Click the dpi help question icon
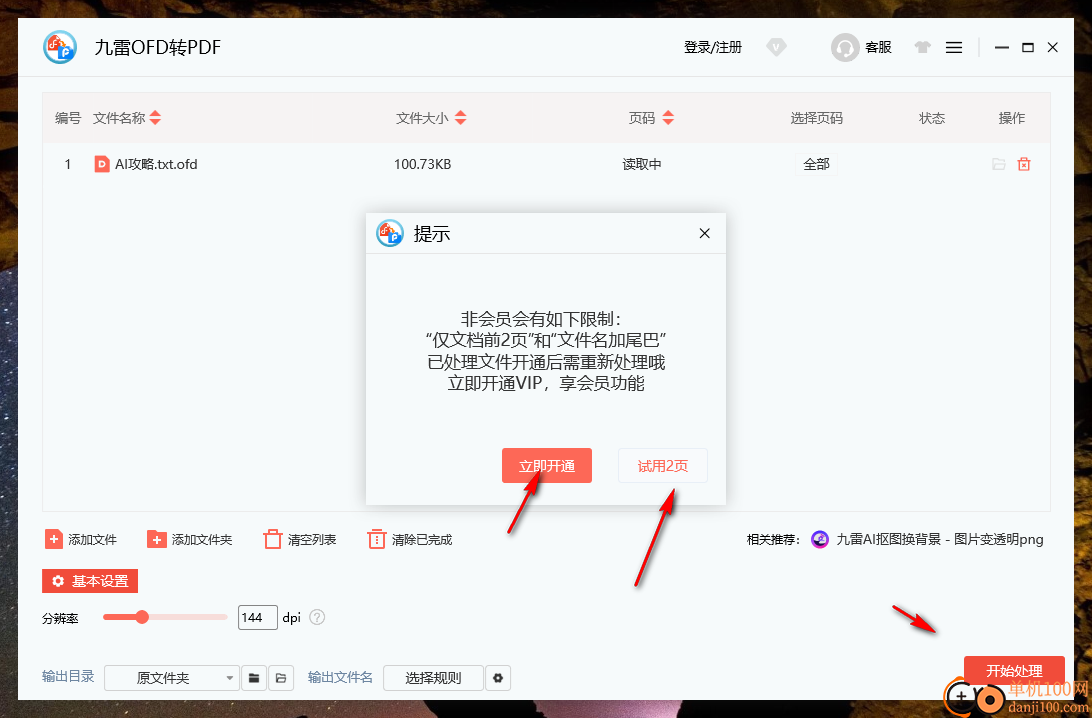Viewport: 1092px width, 718px height. tap(317, 617)
